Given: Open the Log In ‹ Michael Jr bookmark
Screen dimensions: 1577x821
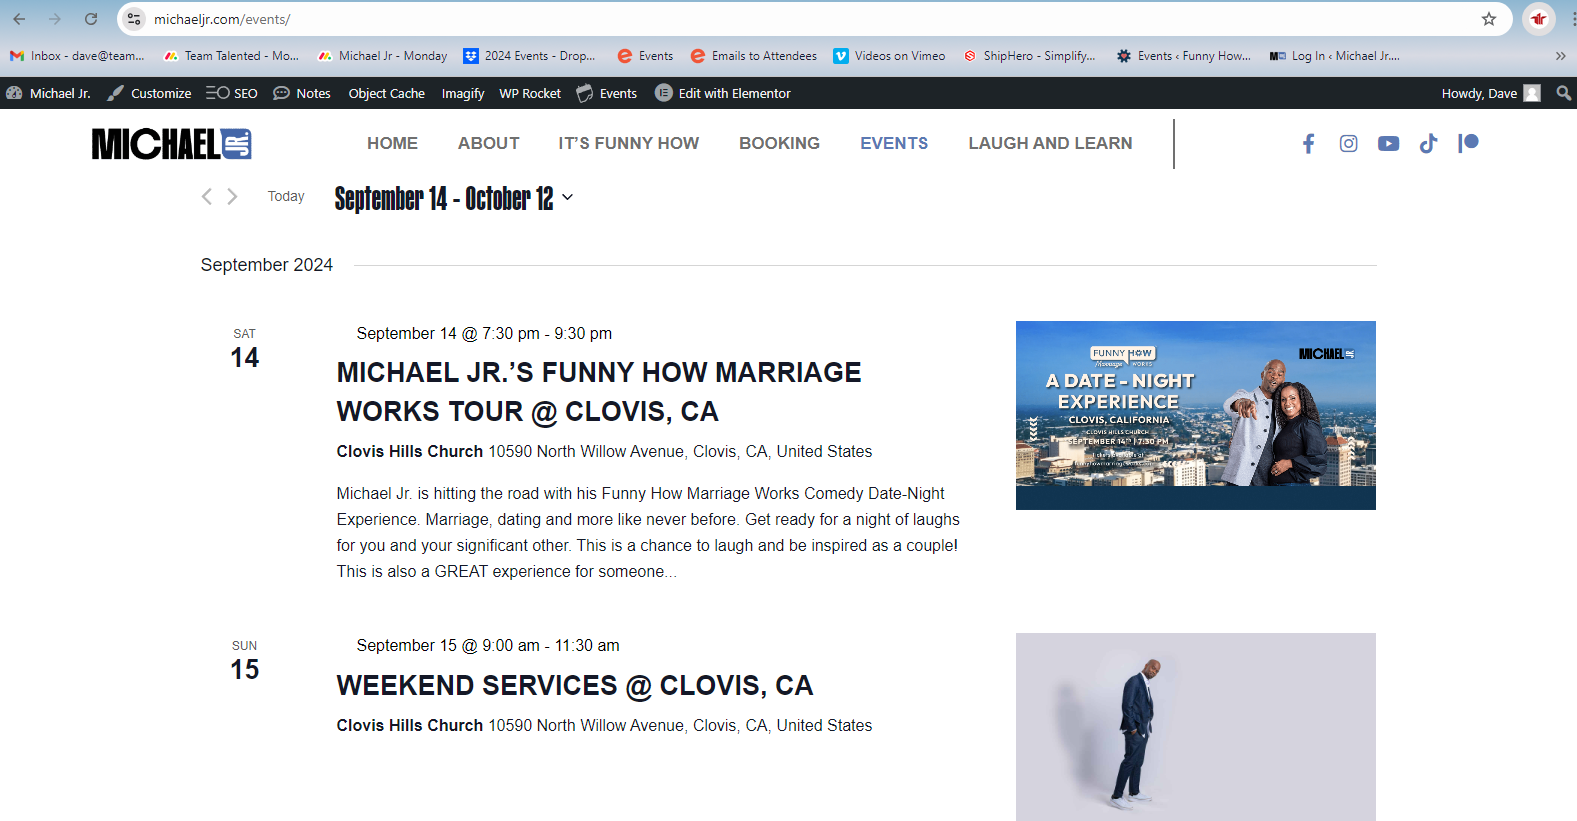Looking at the screenshot, I should [x=1335, y=56].
